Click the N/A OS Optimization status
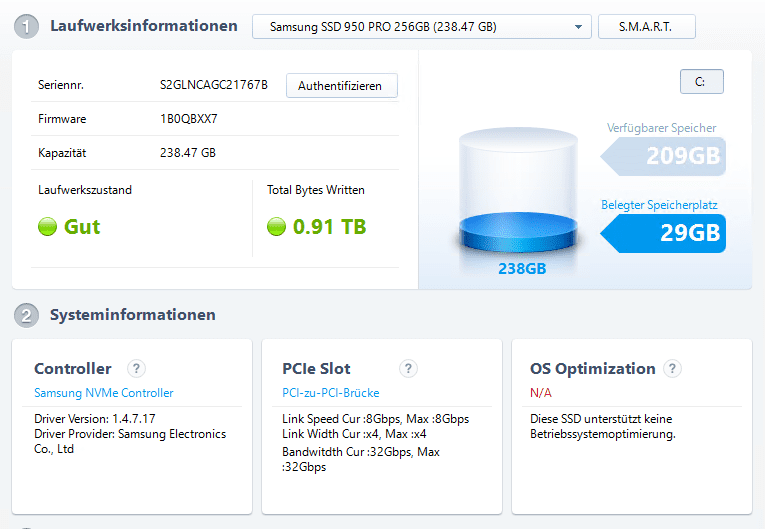This screenshot has height=529, width=765. coord(541,393)
